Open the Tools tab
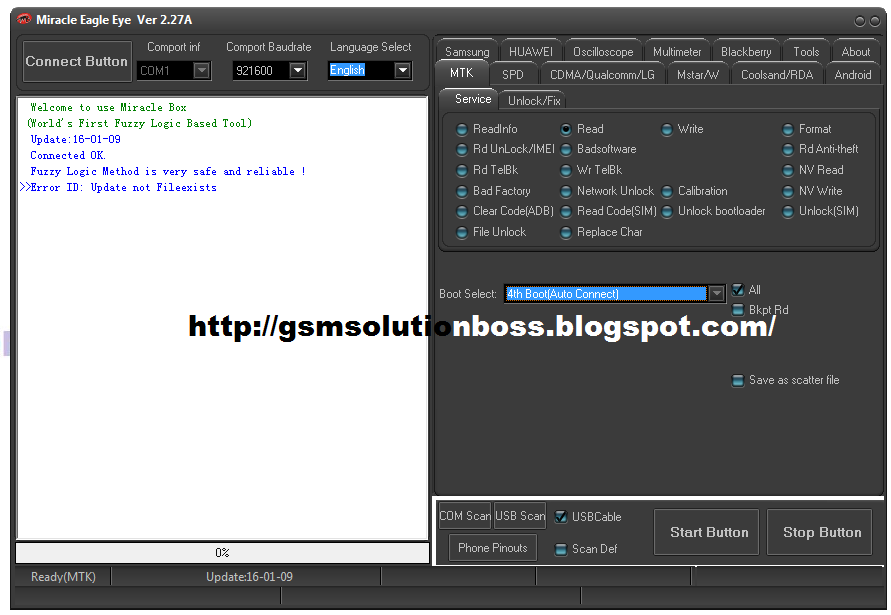Image resolution: width=891 pixels, height=615 pixels. (x=806, y=52)
